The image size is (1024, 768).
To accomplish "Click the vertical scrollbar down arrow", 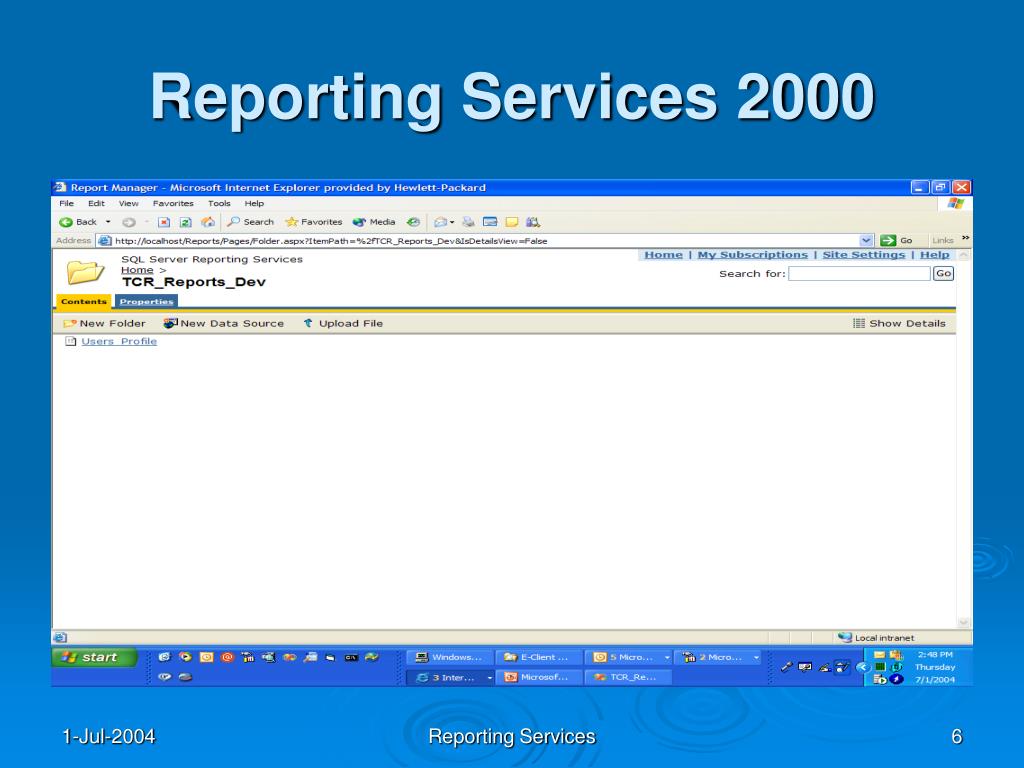I will pyautogui.click(x=963, y=622).
